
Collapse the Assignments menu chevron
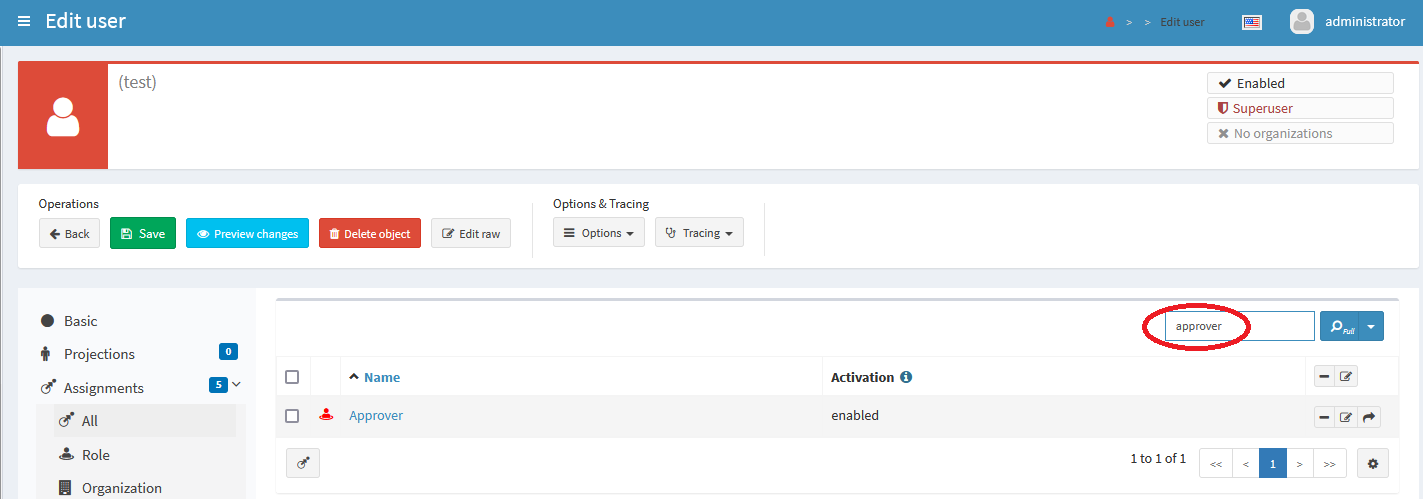[x=237, y=384]
